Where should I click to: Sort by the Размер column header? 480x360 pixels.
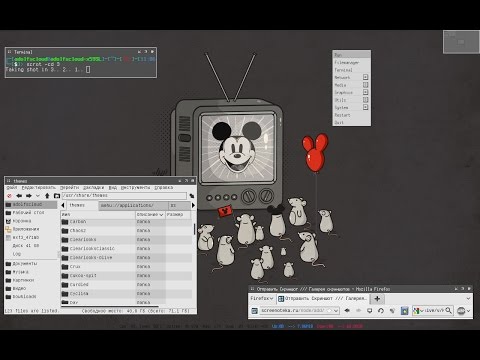[x=178, y=215]
